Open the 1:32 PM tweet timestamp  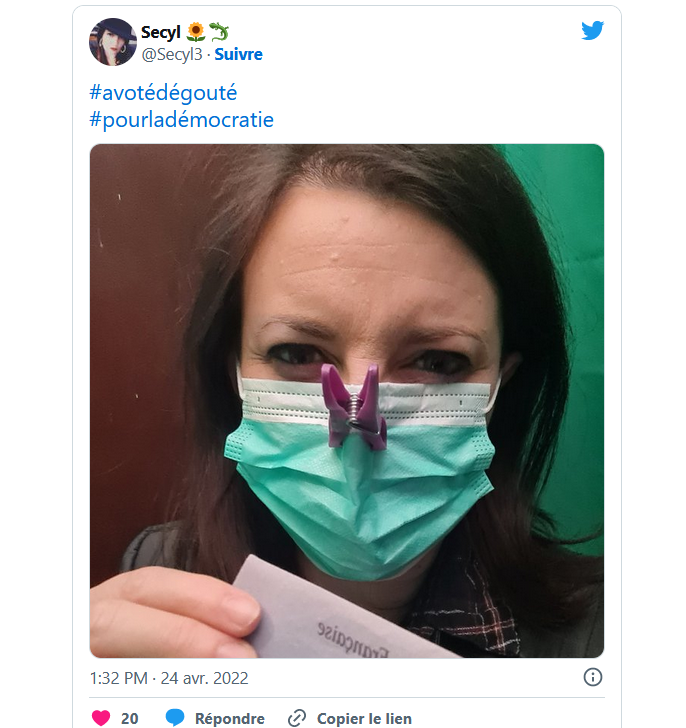[x=119, y=678]
